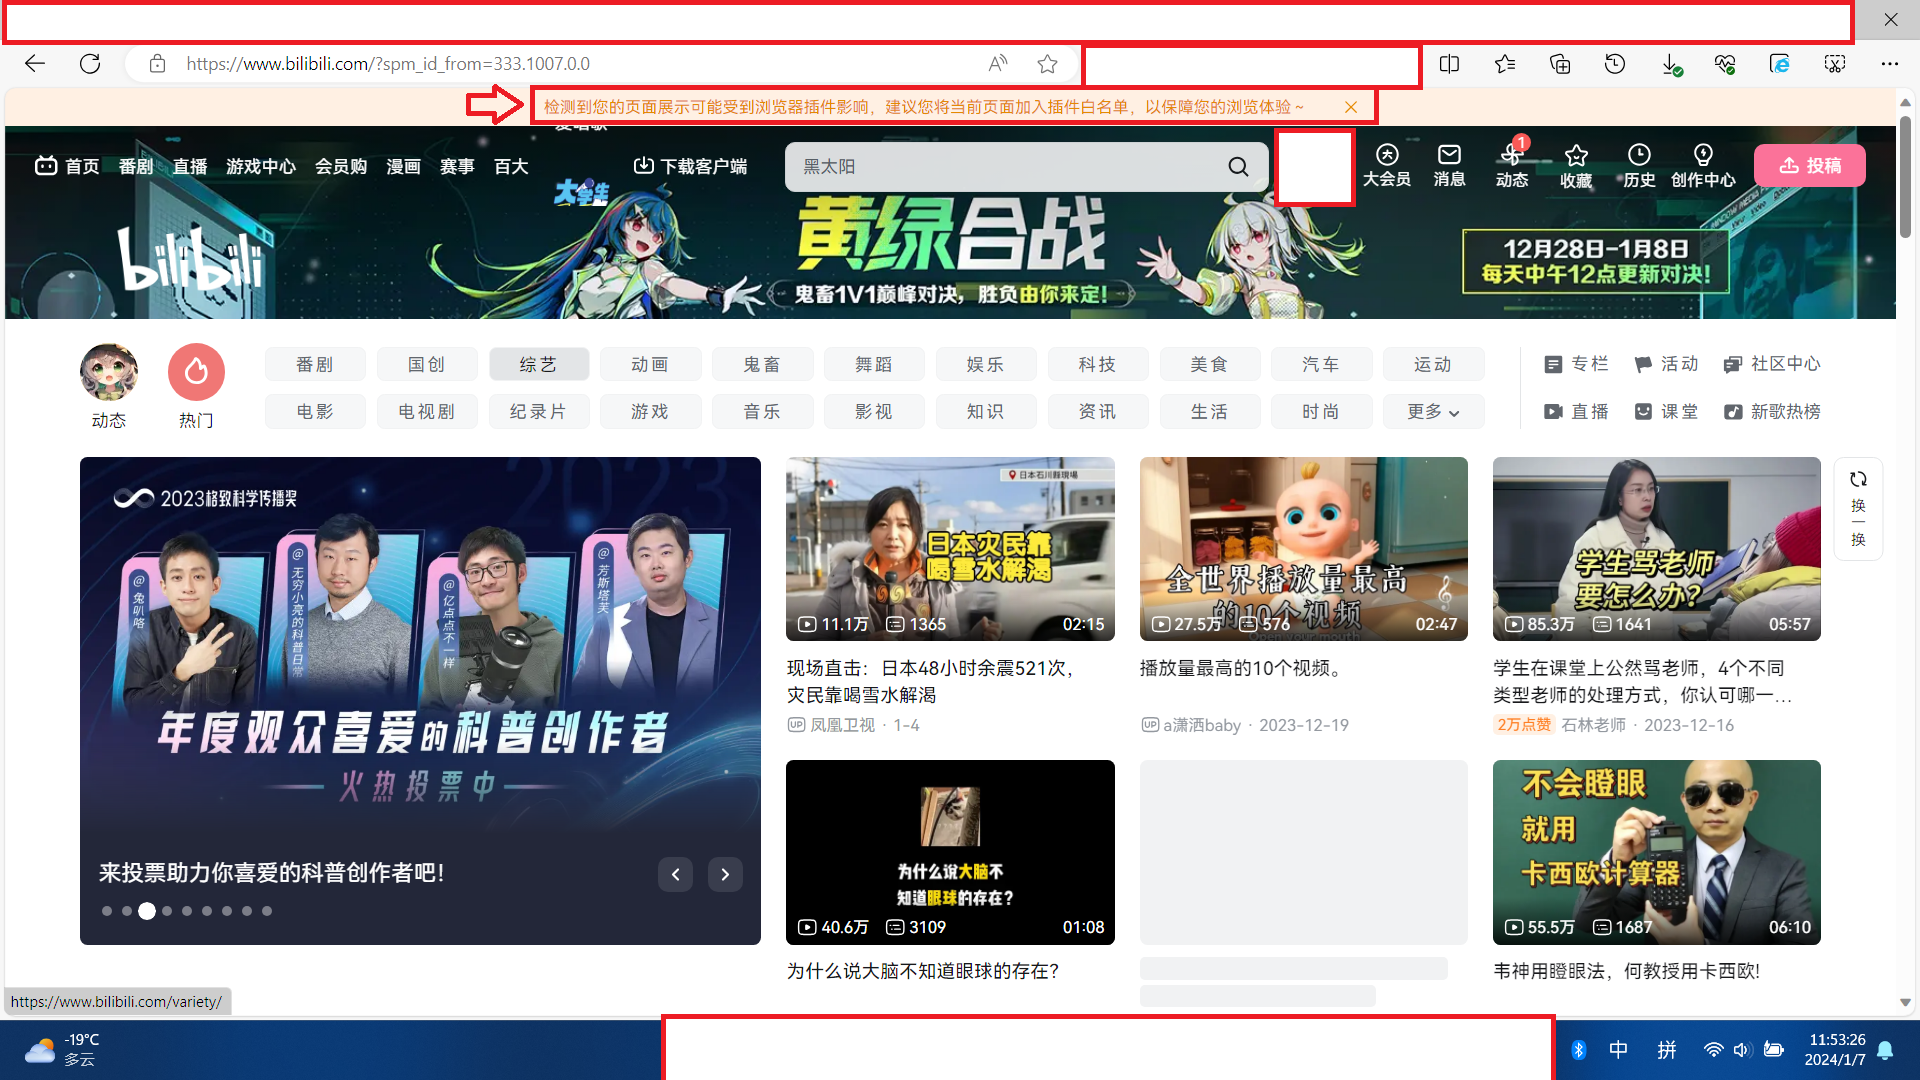The image size is (1920, 1080).
Task: Select the fifth carousel indicator dot
Action: [x=187, y=910]
